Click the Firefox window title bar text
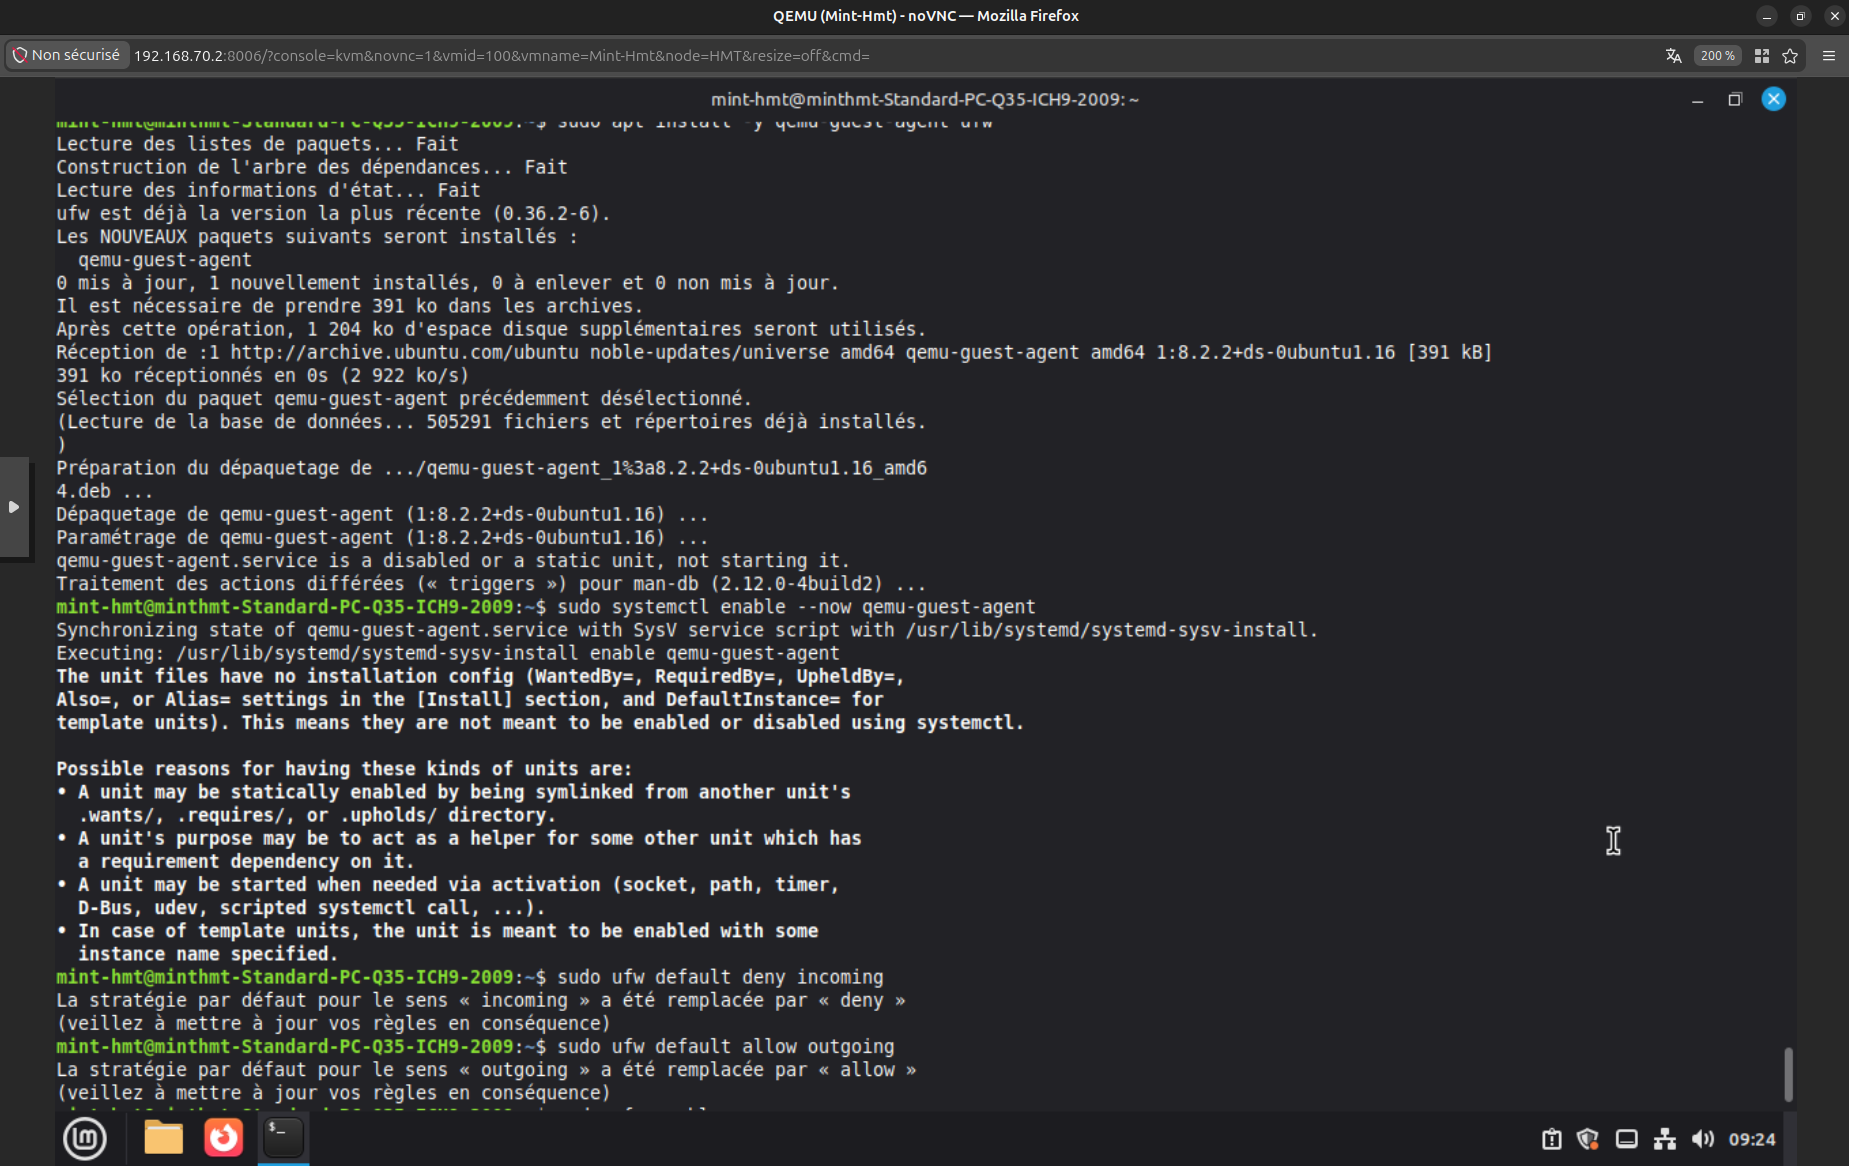This screenshot has width=1849, height=1166. click(x=925, y=15)
